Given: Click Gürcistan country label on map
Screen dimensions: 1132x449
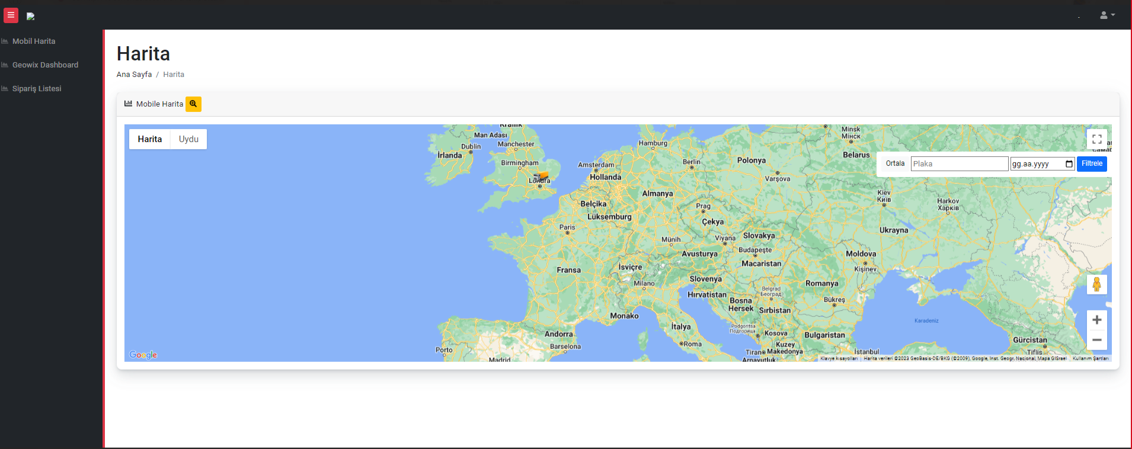Looking at the screenshot, I should tap(1029, 339).
